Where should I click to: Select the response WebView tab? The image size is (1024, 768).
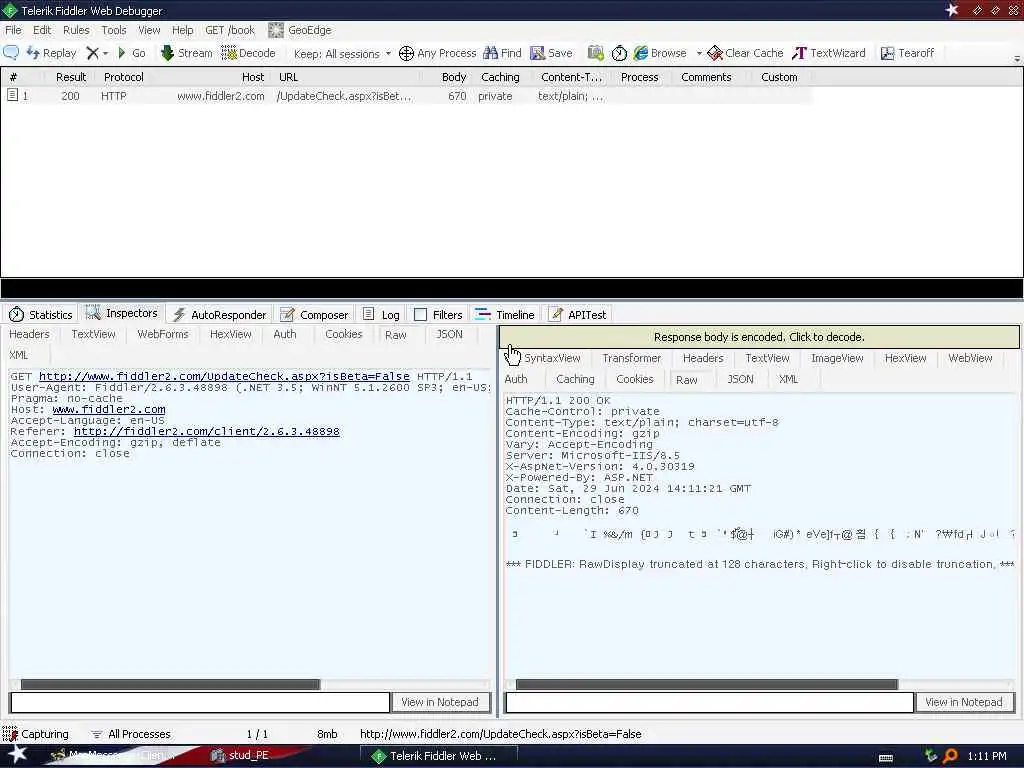(970, 359)
